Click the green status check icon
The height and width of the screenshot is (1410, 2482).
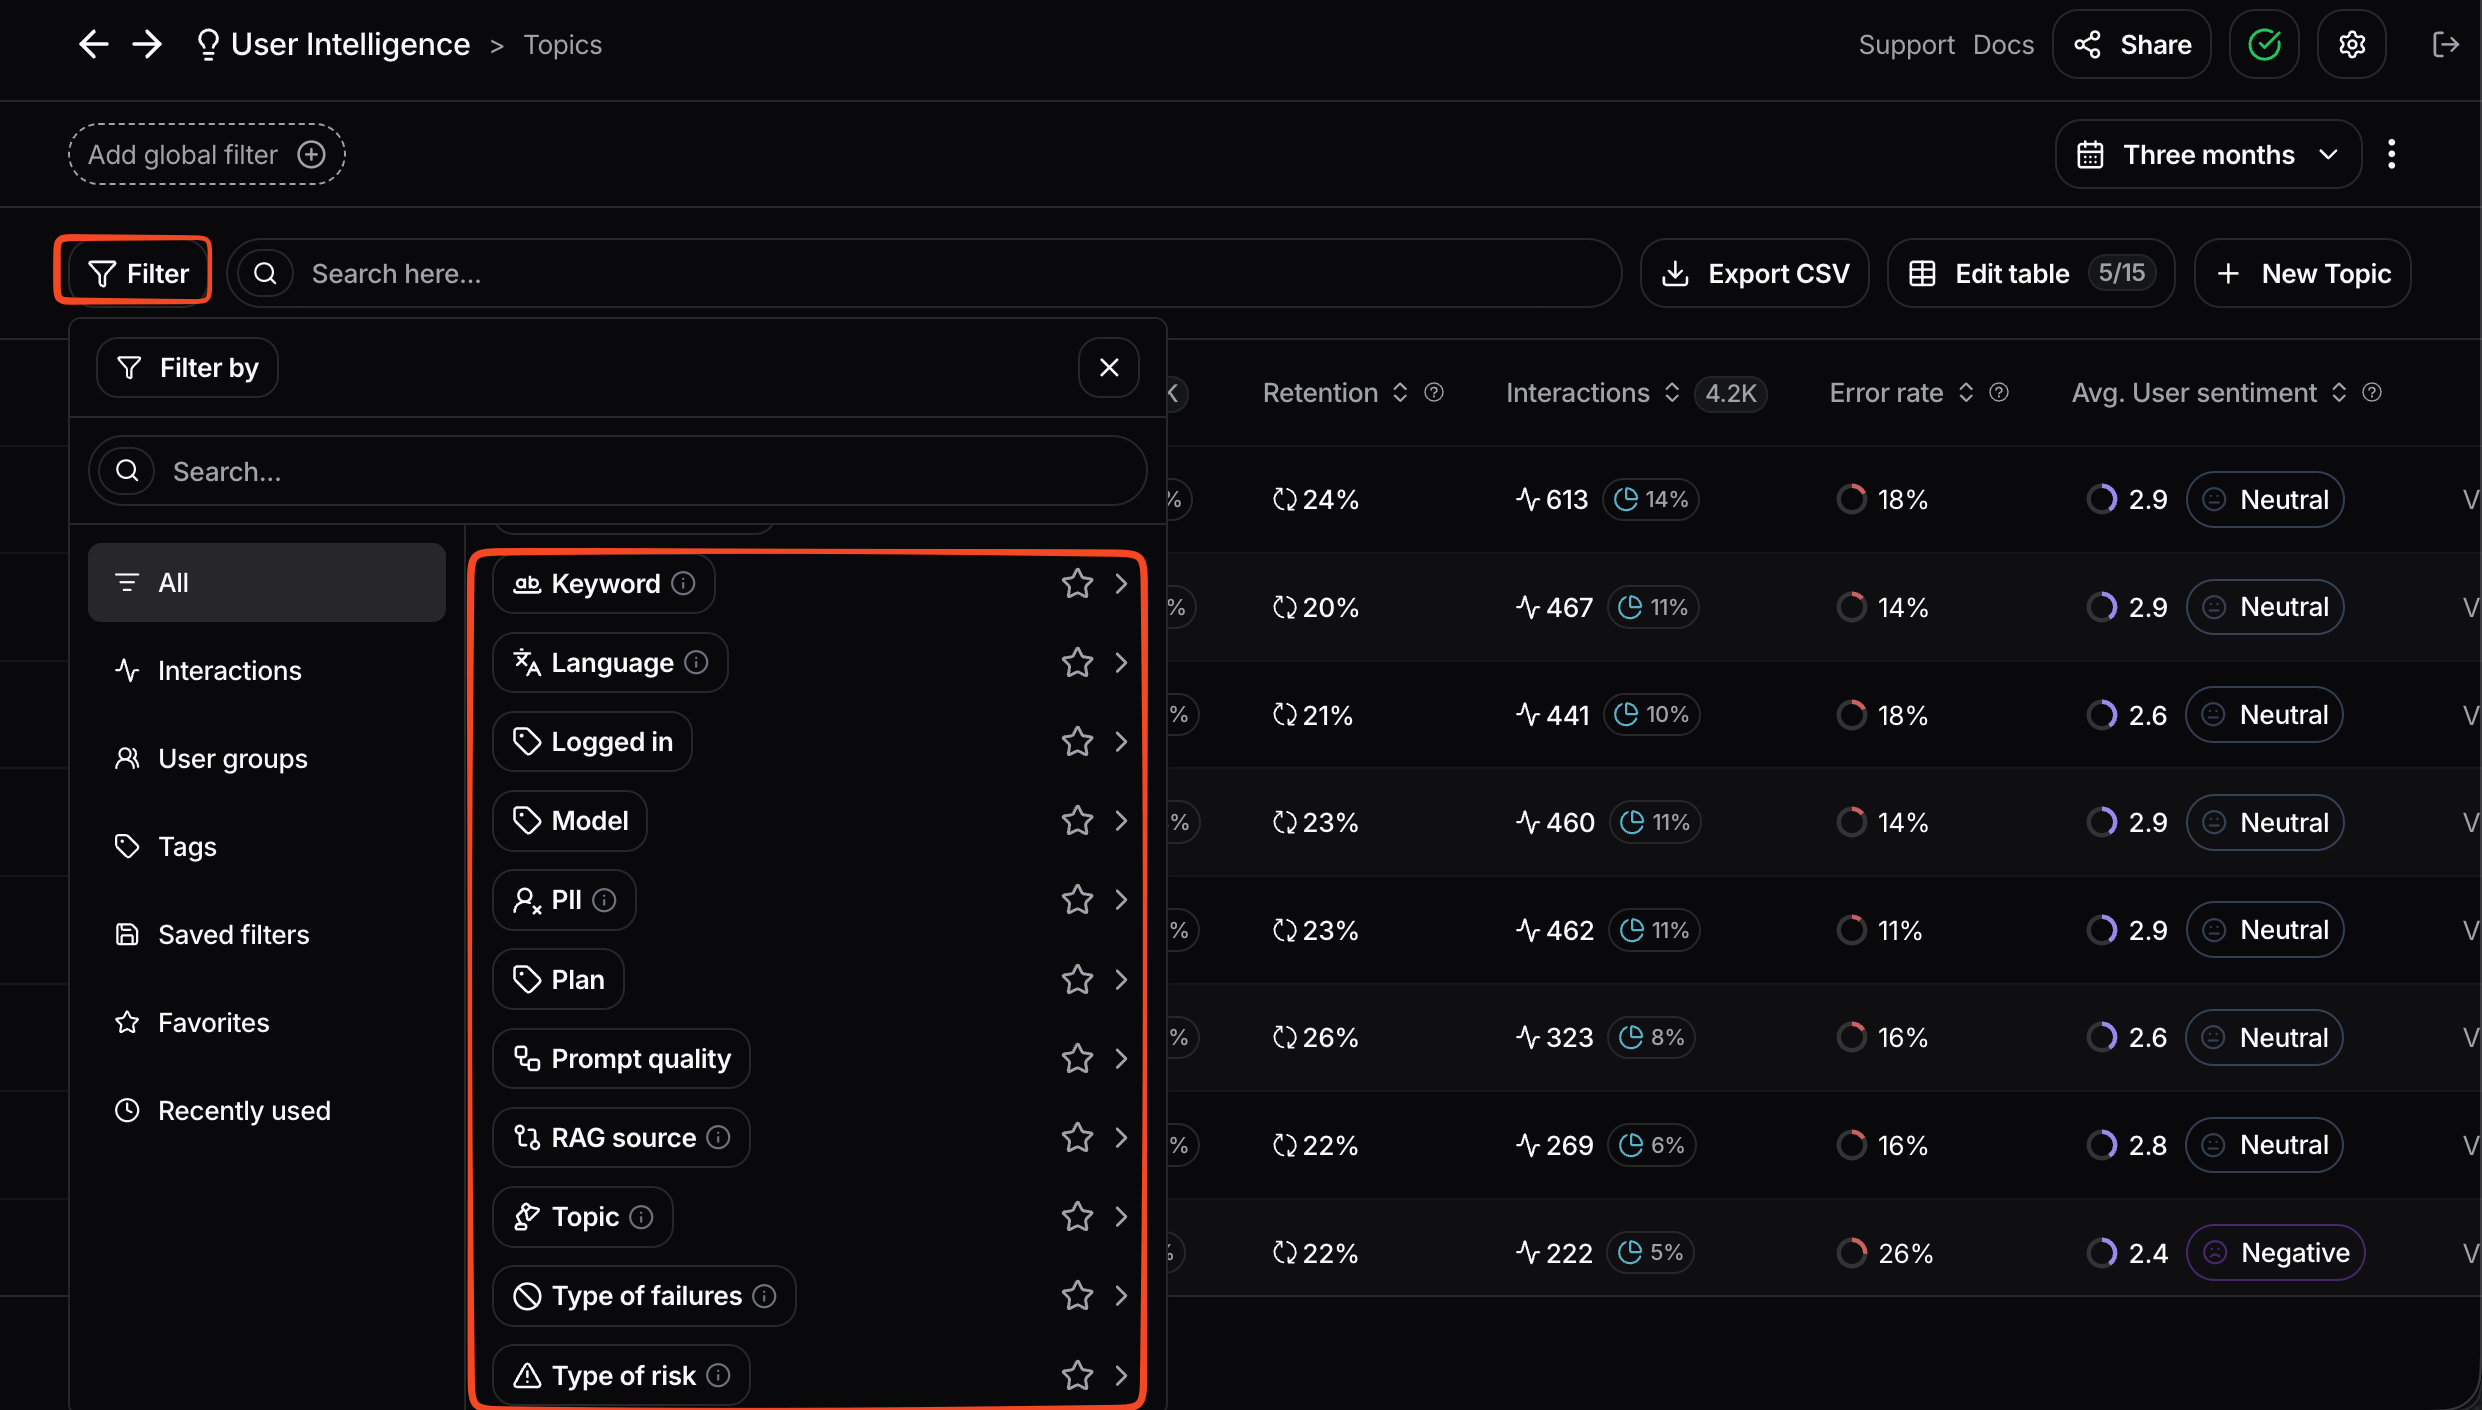(x=2264, y=44)
